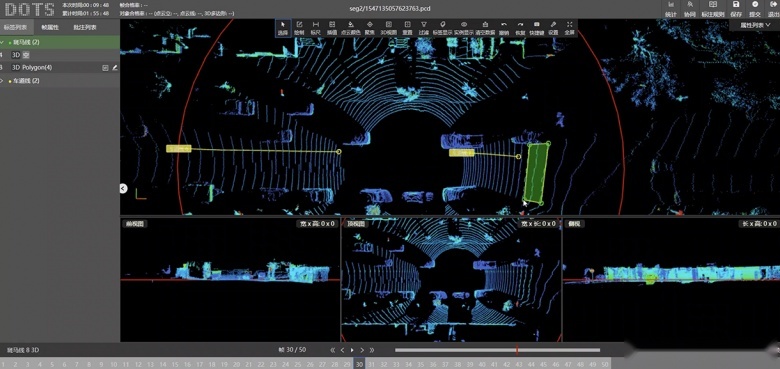Toggle 标签显示 label display
The width and height of the screenshot is (780, 369).
click(x=442, y=27)
